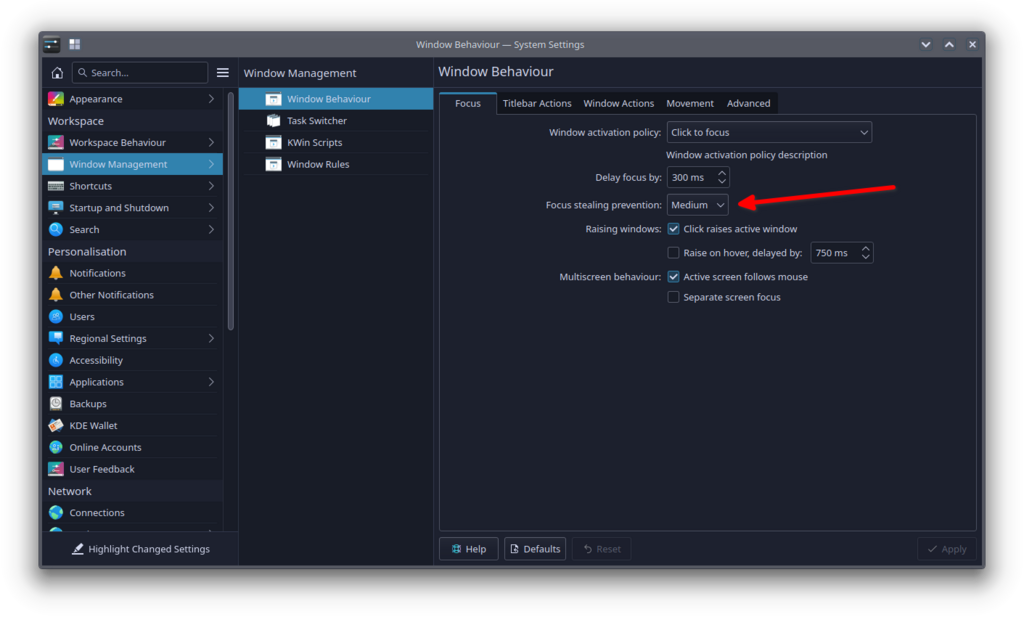
Task: Open the Online Accounts settings
Action: point(105,448)
